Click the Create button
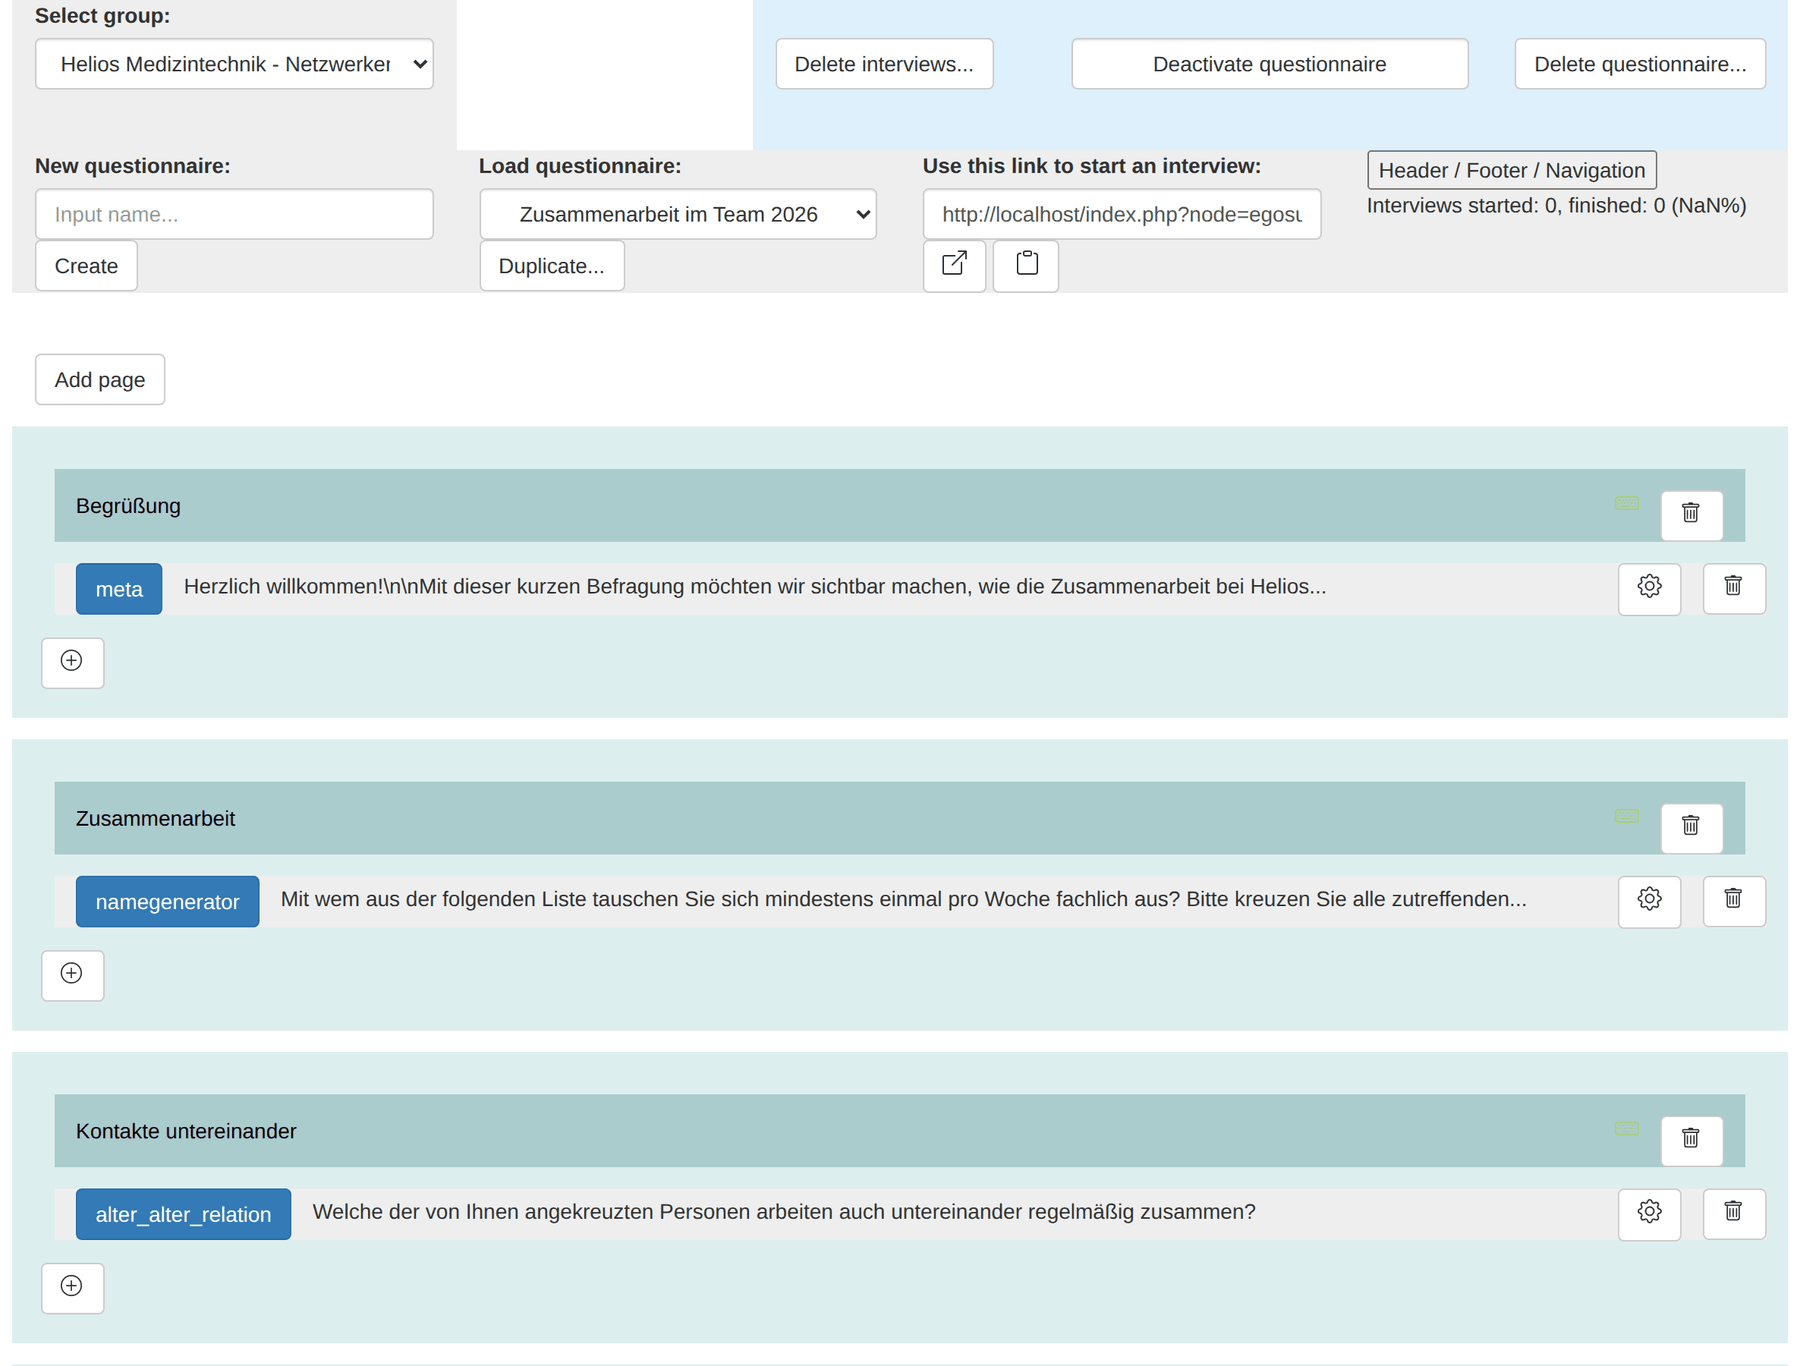This screenshot has height=1366, width=1800. [86, 266]
